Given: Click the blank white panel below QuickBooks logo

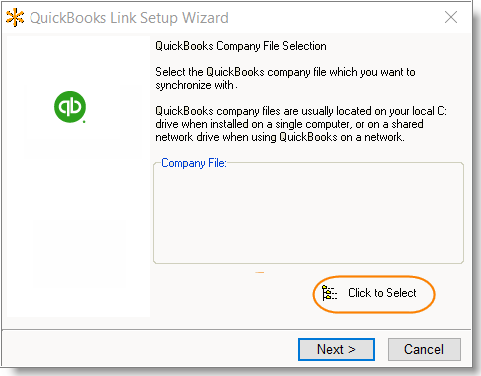Looking at the screenshot, I should tap(78, 253).
